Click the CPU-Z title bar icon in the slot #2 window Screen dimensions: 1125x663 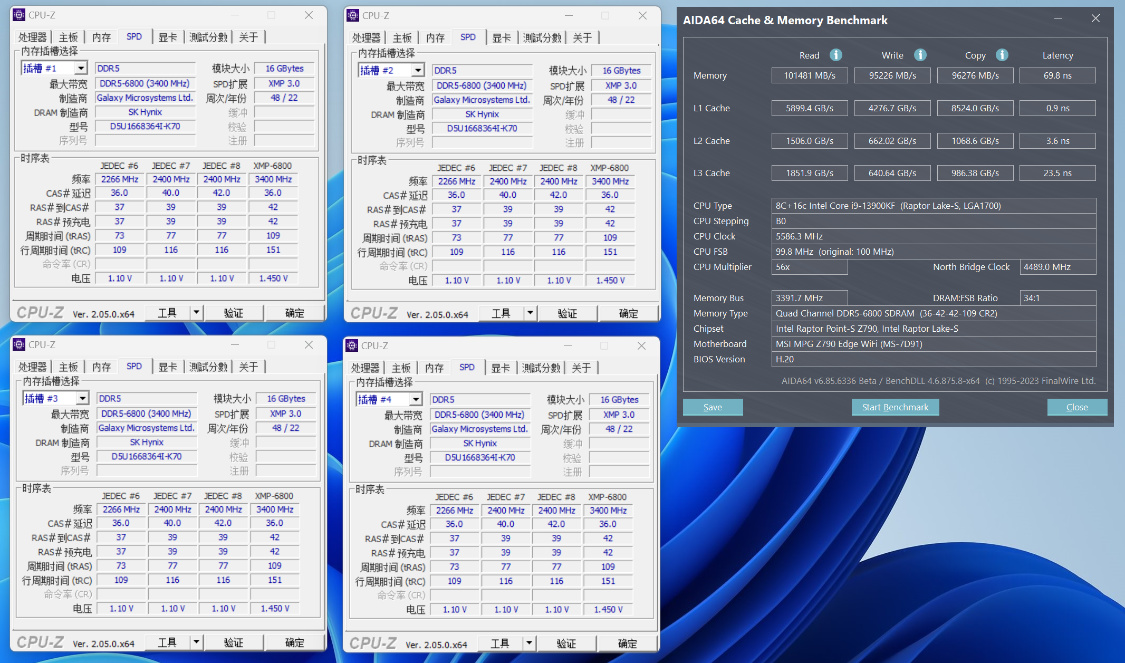coord(353,15)
